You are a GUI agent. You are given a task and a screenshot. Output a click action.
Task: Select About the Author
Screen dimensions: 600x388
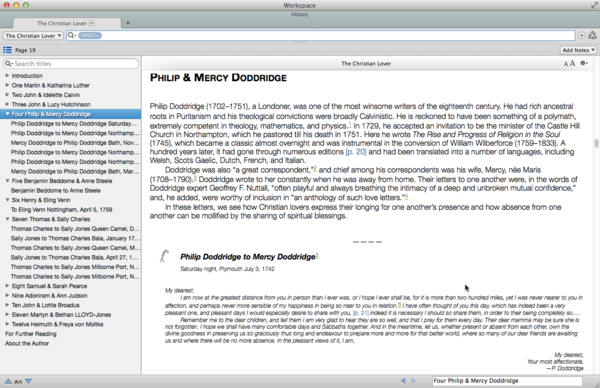click(x=27, y=343)
